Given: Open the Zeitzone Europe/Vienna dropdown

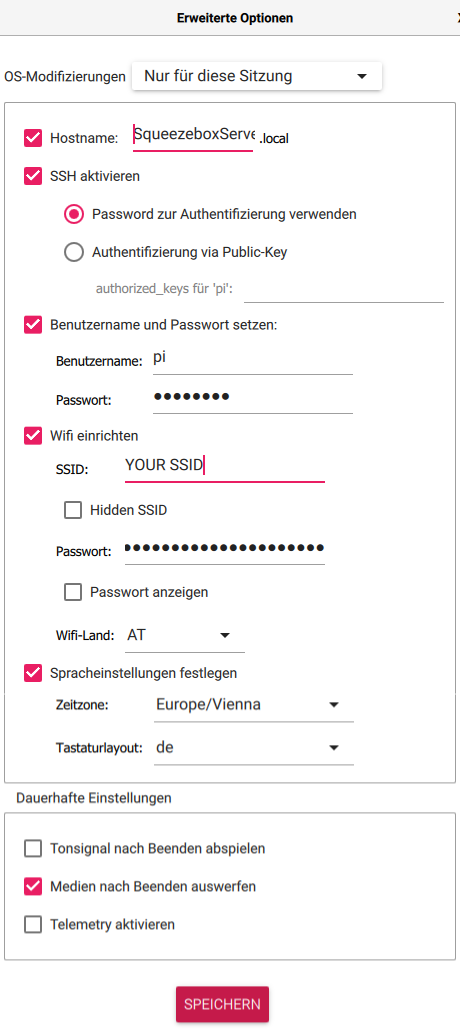Looking at the screenshot, I should pos(254,705).
